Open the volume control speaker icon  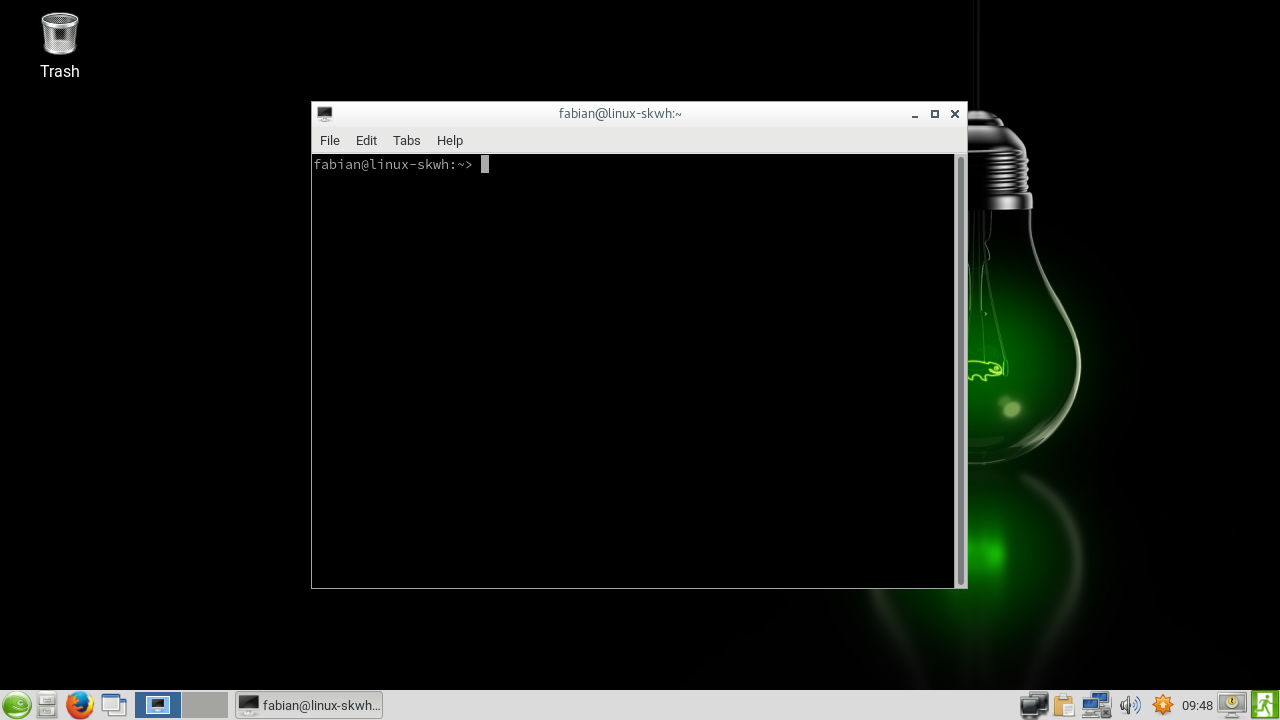point(1130,706)
